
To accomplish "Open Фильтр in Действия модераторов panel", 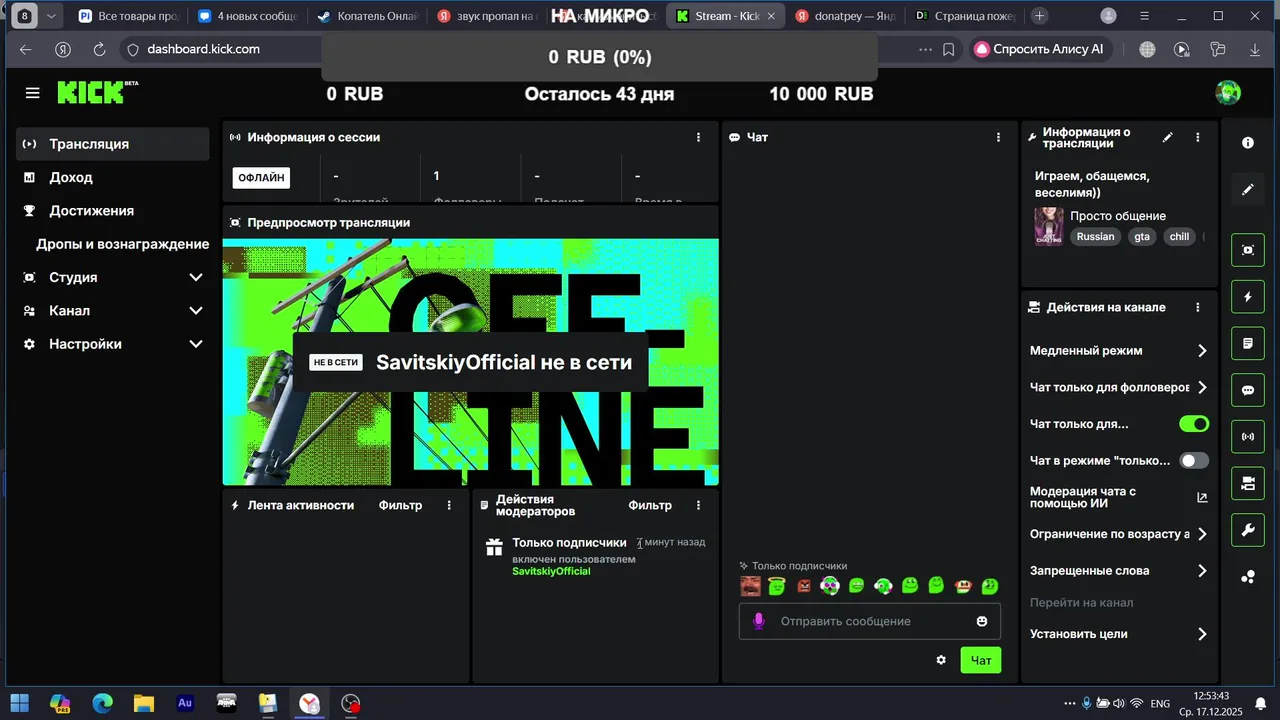I will pos(650,505).
